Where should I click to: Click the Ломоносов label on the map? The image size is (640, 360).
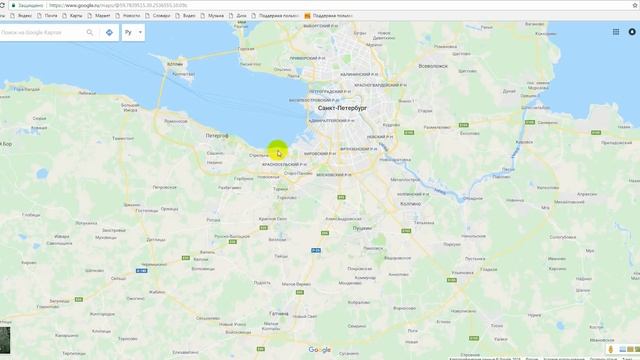coord(176,121)
